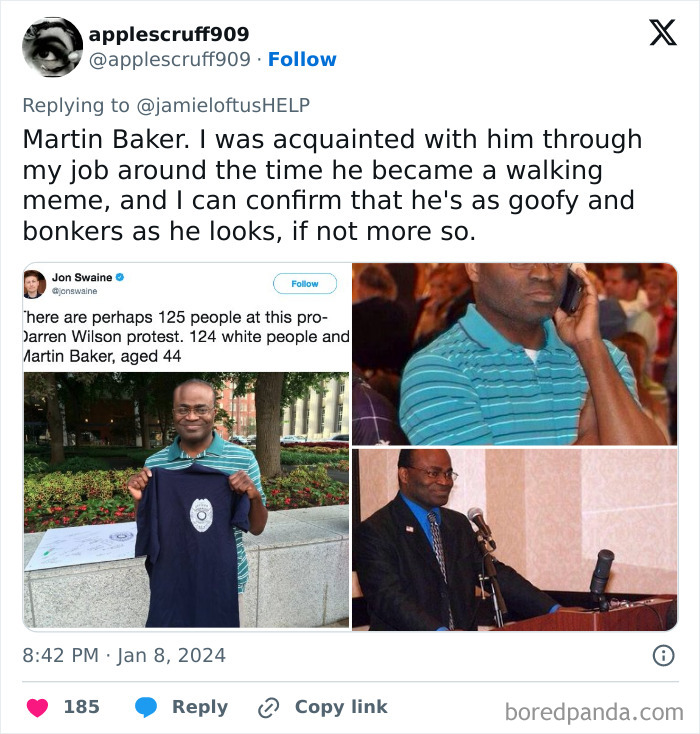This screenshot has height=734, width=700.
Task: Open photo of man at podium
Action: click(x=515, y=540)
